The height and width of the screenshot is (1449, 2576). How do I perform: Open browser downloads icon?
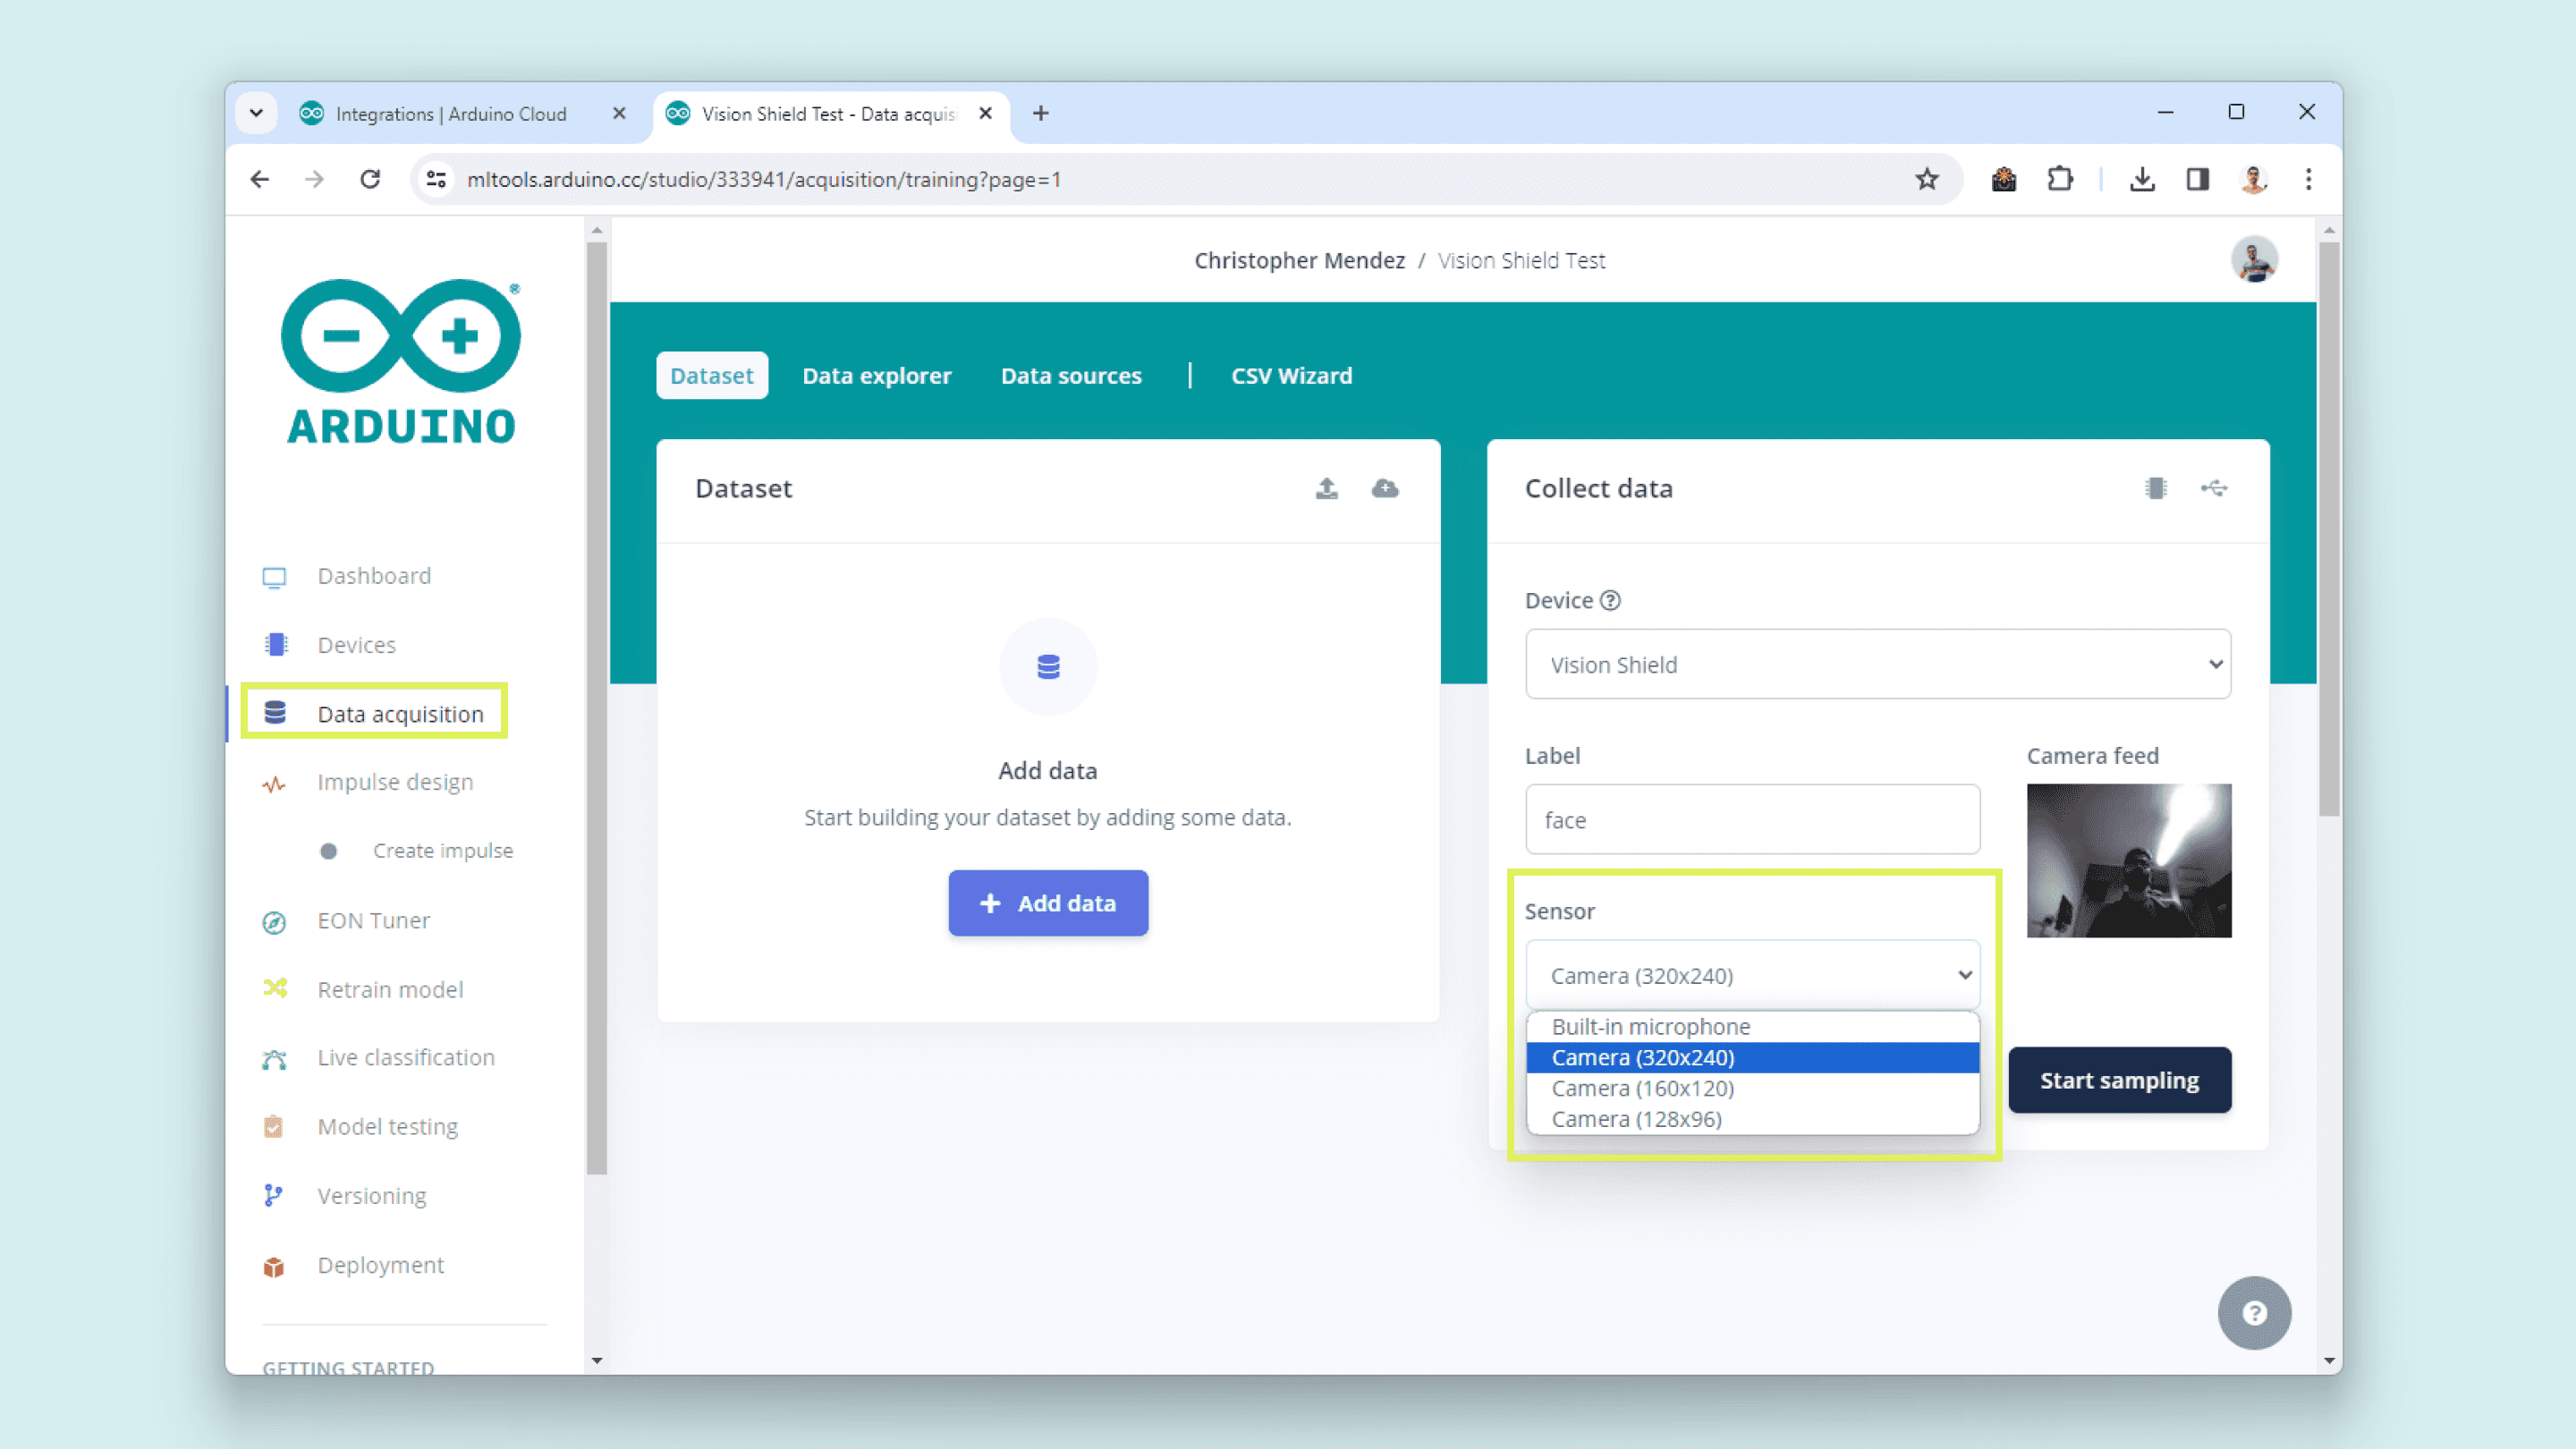click(2142, 179)
